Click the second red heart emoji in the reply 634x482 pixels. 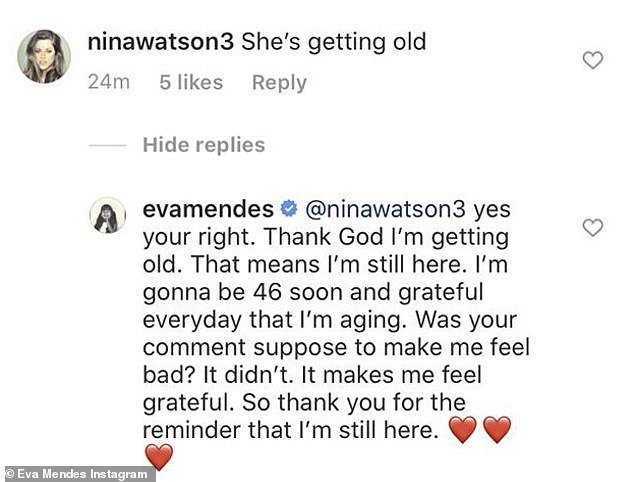click(497, 430)
